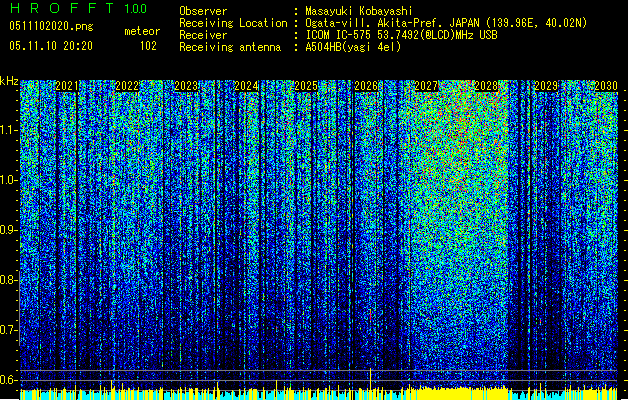Click the Receiving antenna field label
The height and width of the screenshot is (400, 629).
[x=230, y=47]
